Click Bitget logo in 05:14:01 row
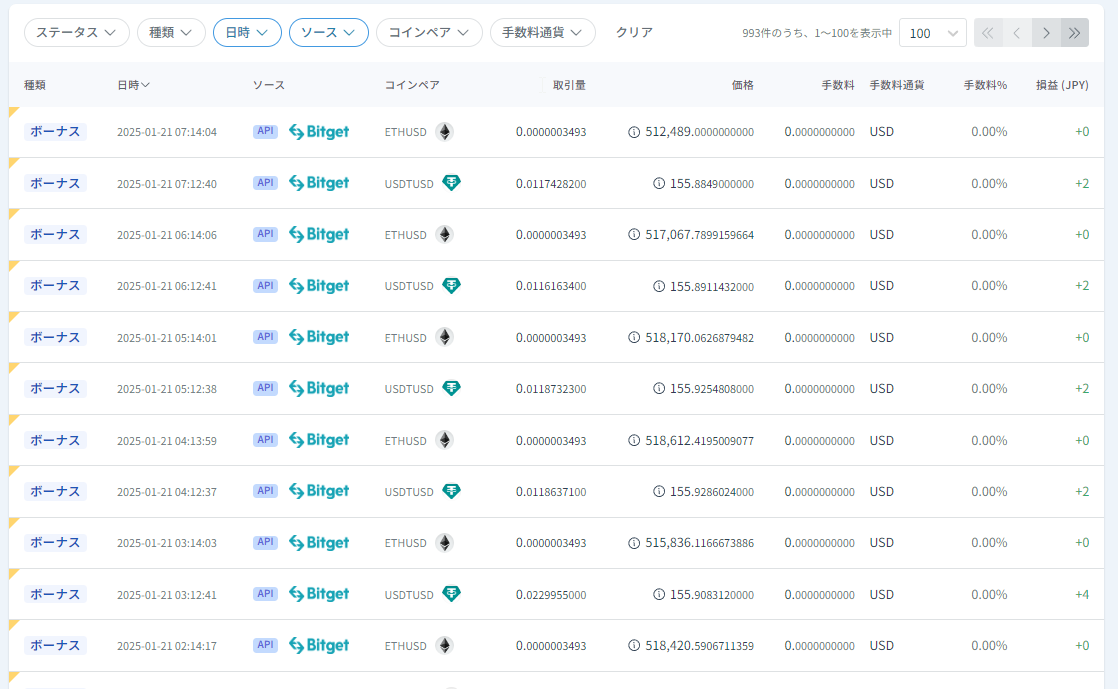 [319, 337]
